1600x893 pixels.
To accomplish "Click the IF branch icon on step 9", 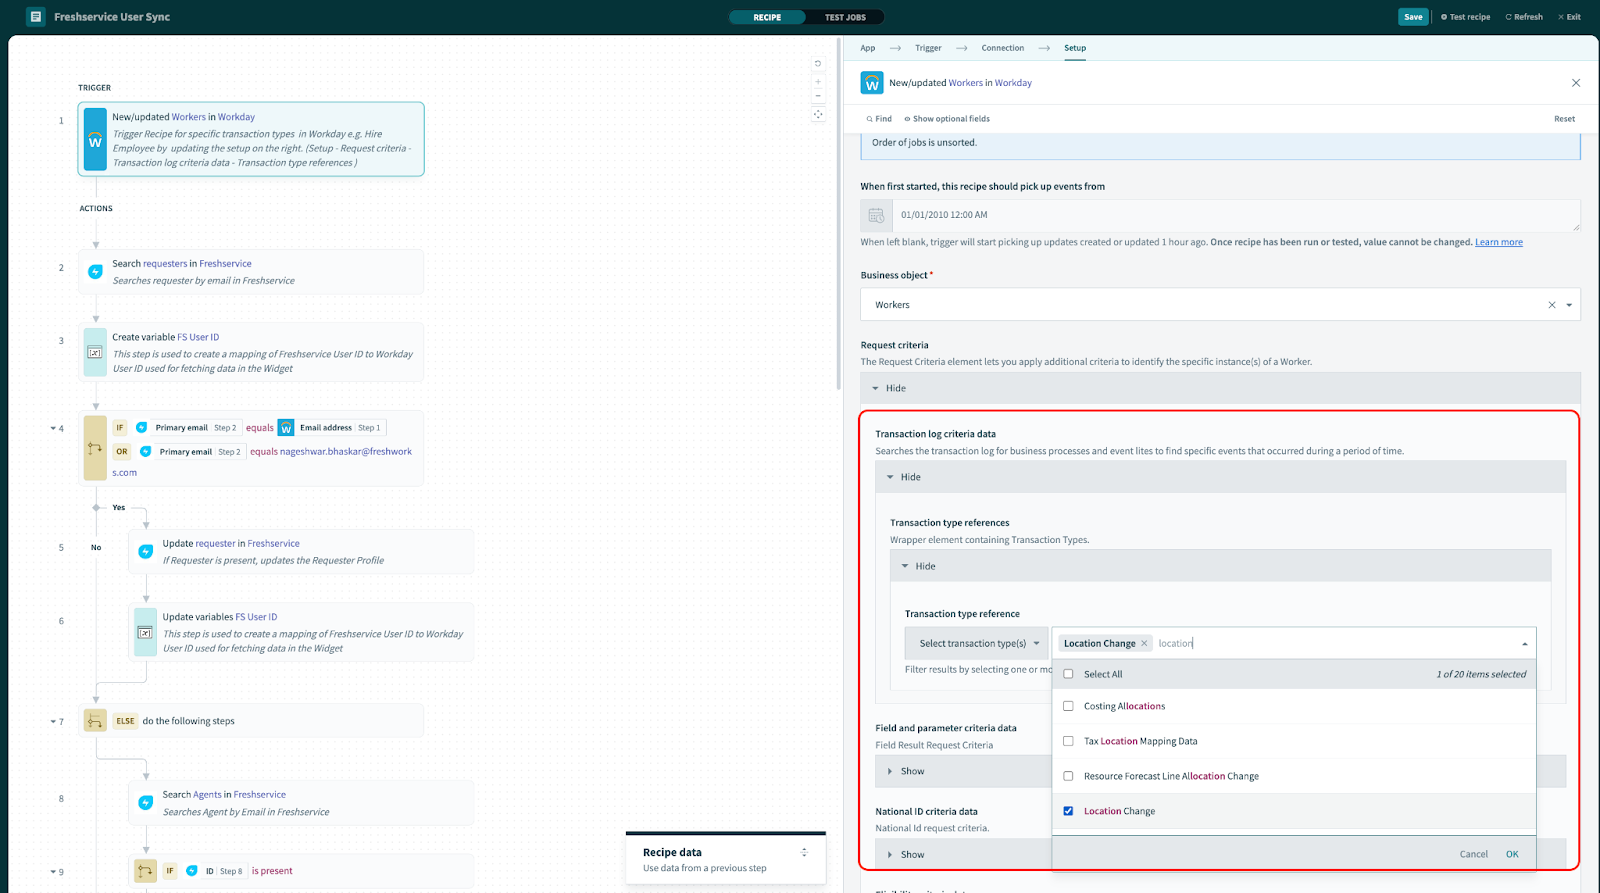I will click(x=145, y=871).
